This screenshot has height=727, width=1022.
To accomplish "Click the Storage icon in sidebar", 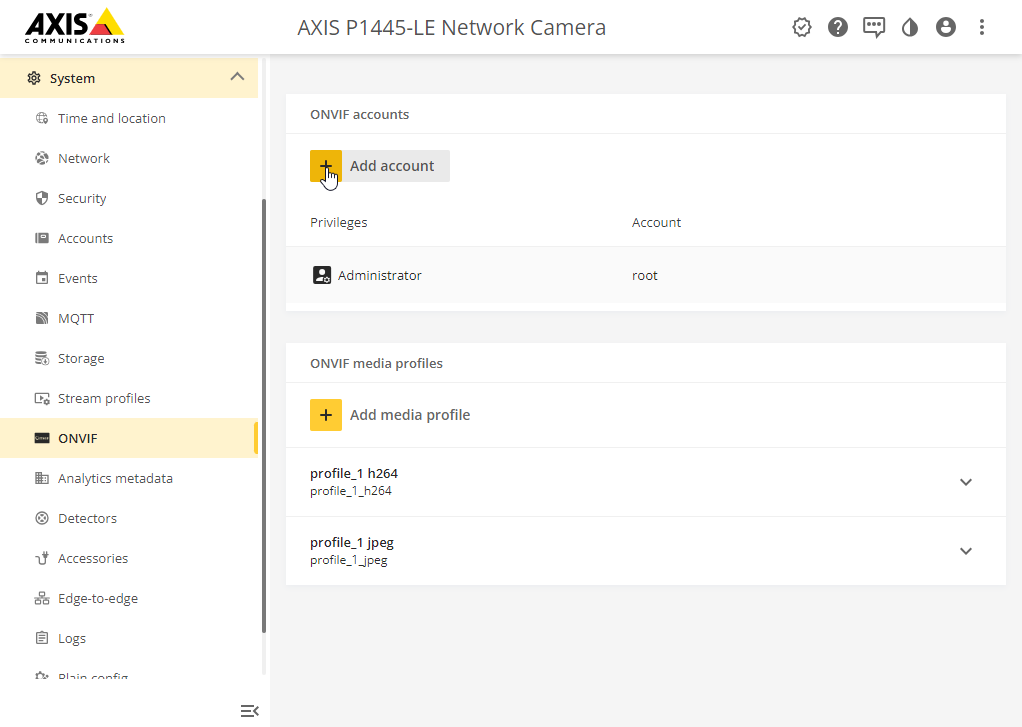I will (42, 358).
